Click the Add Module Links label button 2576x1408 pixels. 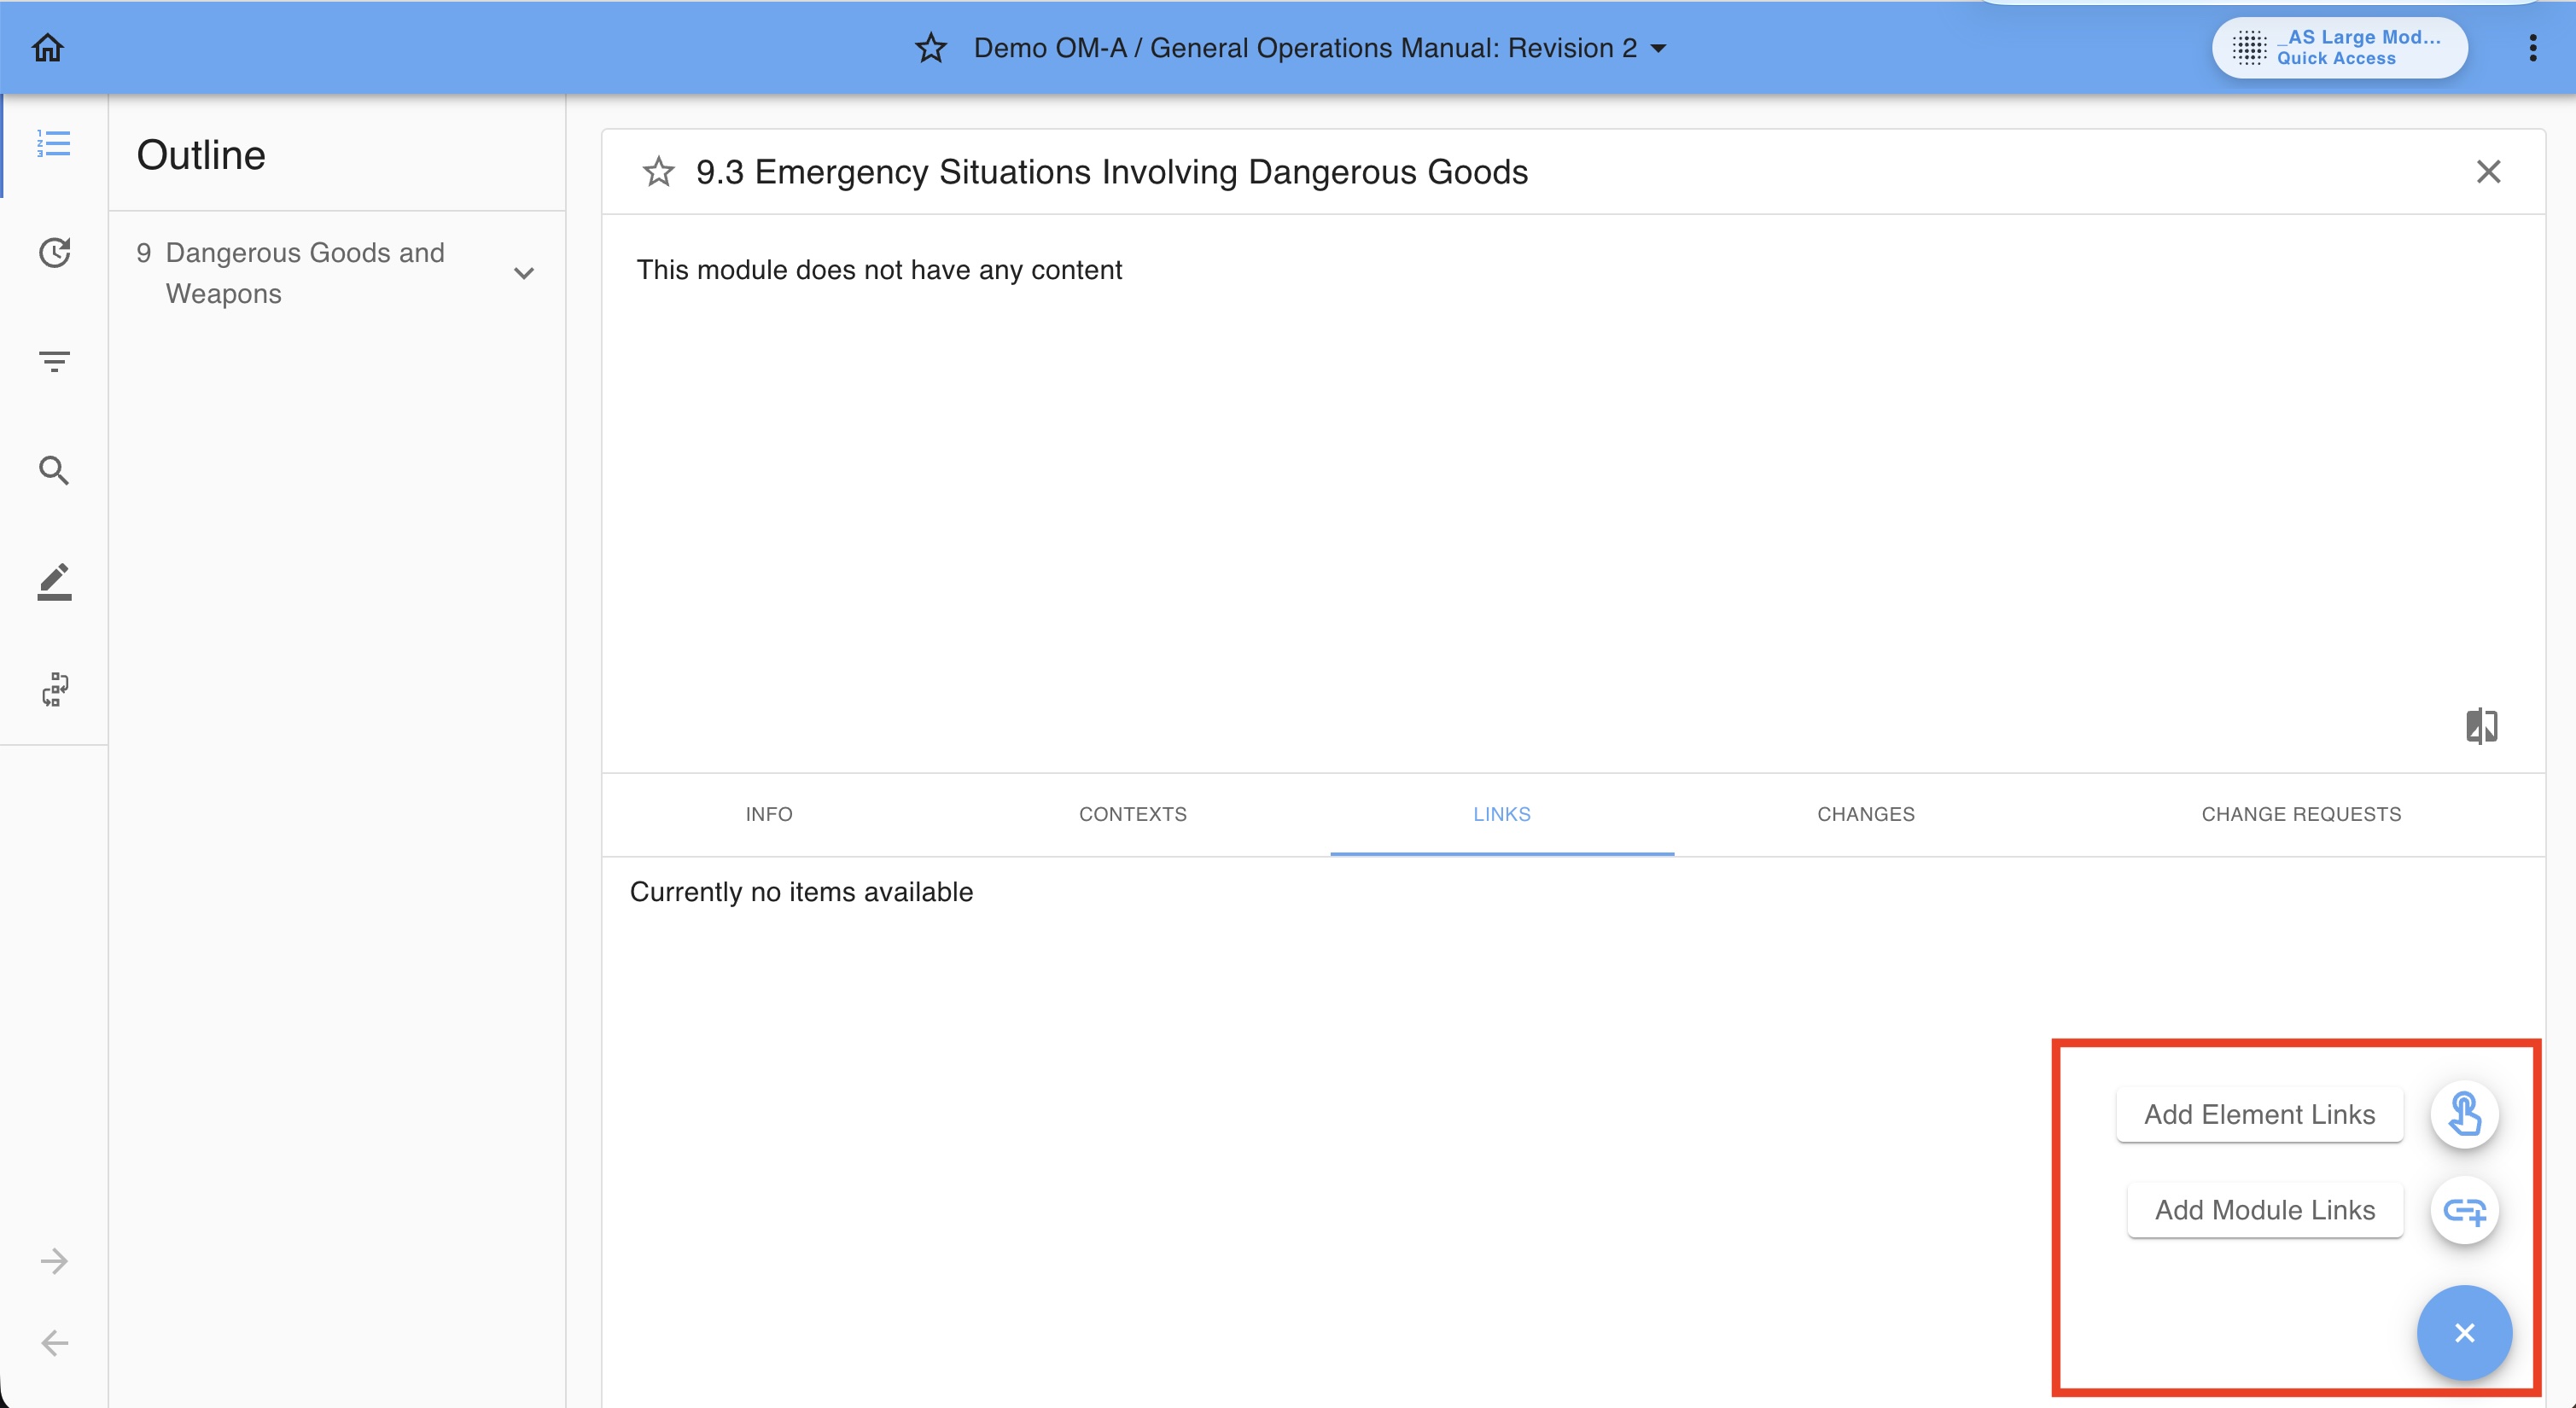(2264, 1210)
